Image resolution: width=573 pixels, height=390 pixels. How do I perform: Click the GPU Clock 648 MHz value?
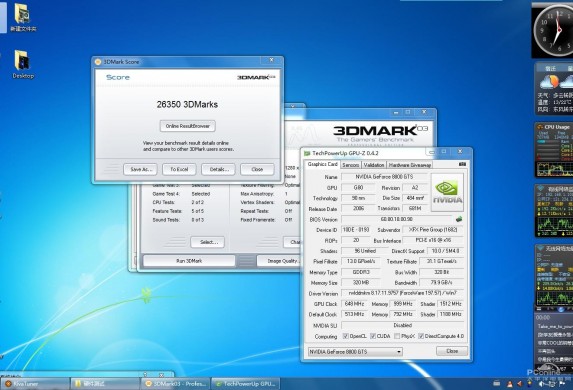(x=354, y=304)
